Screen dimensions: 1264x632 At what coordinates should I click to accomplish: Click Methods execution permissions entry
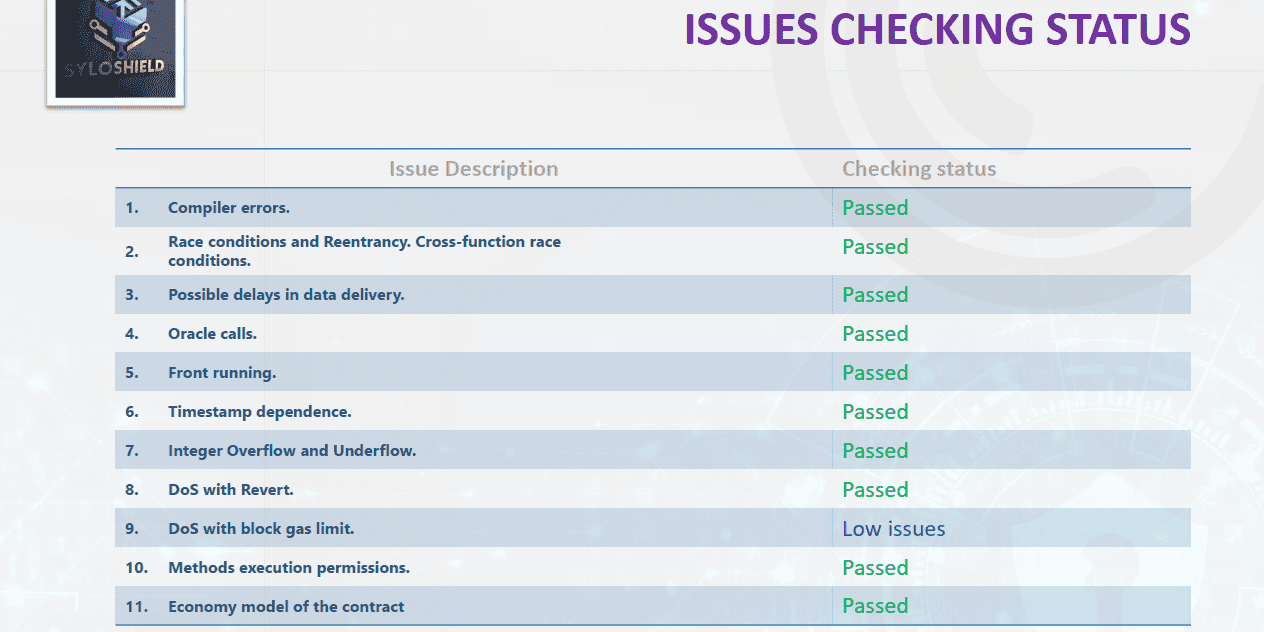[653, 568]
